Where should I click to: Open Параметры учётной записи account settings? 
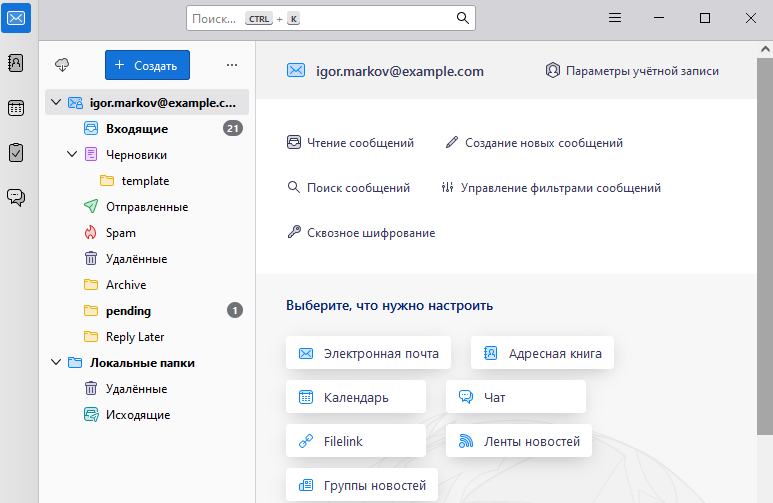(x=632, y=71)
